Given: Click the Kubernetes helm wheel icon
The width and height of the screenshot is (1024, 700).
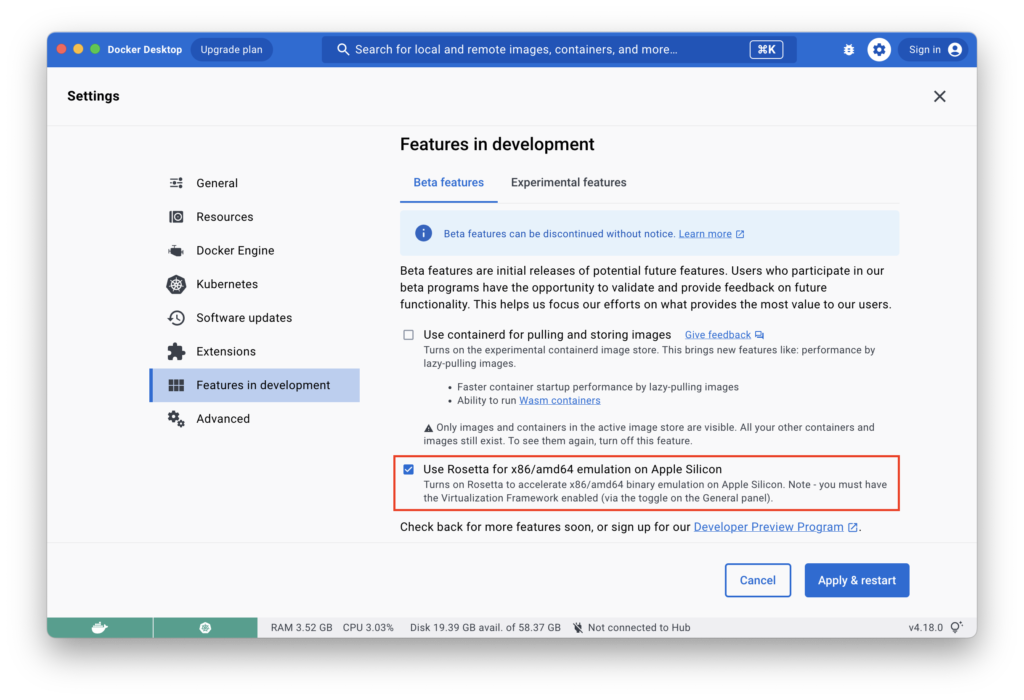Looking at the screenshot, I should click(x=176, y=284).
